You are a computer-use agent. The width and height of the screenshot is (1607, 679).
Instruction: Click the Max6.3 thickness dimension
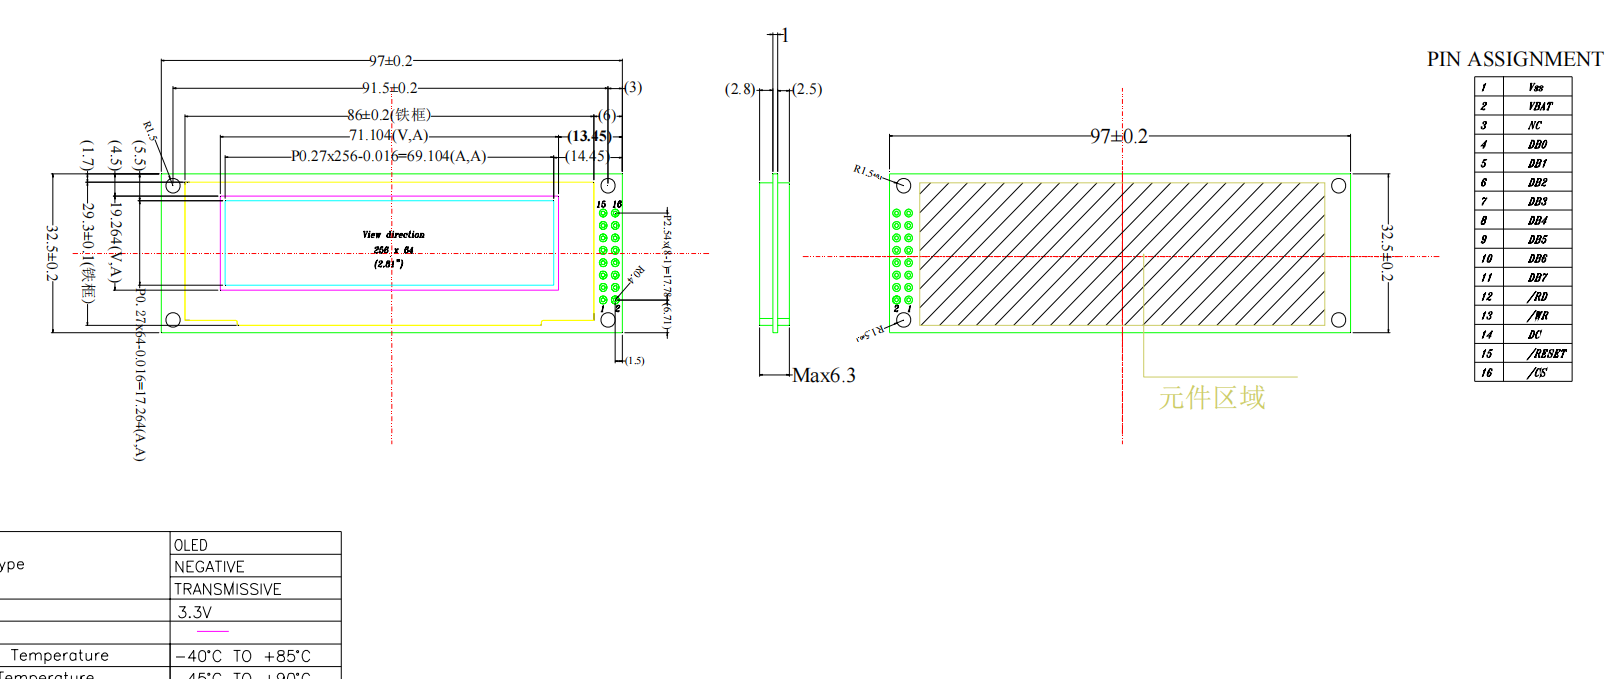[823, 376]
